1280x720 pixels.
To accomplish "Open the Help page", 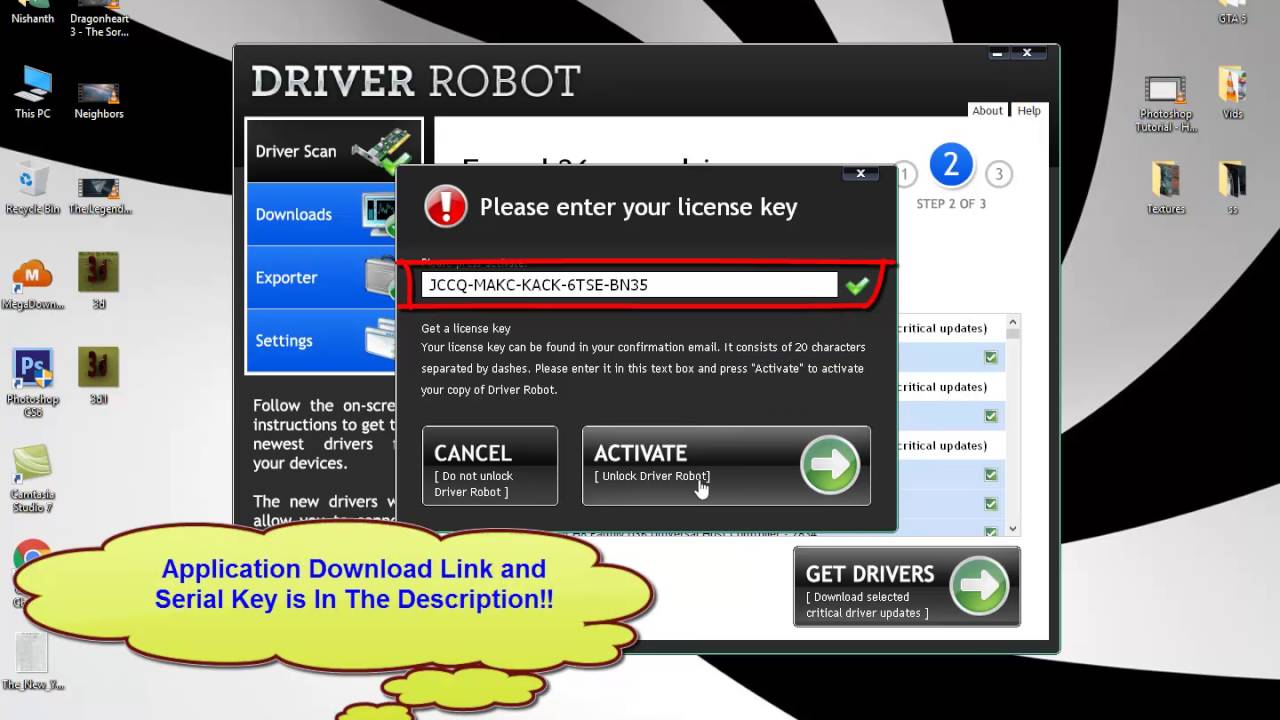I will [x=1029, y=111].
